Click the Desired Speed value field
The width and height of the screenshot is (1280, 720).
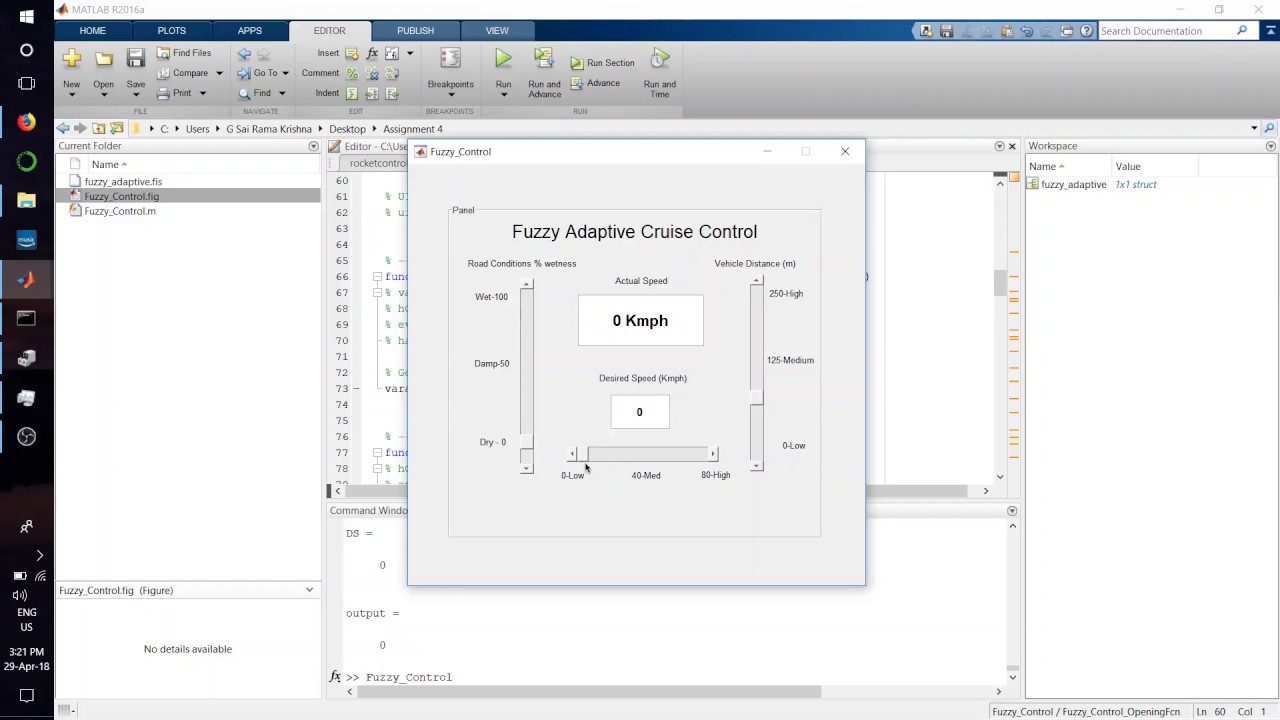[640, 412]
